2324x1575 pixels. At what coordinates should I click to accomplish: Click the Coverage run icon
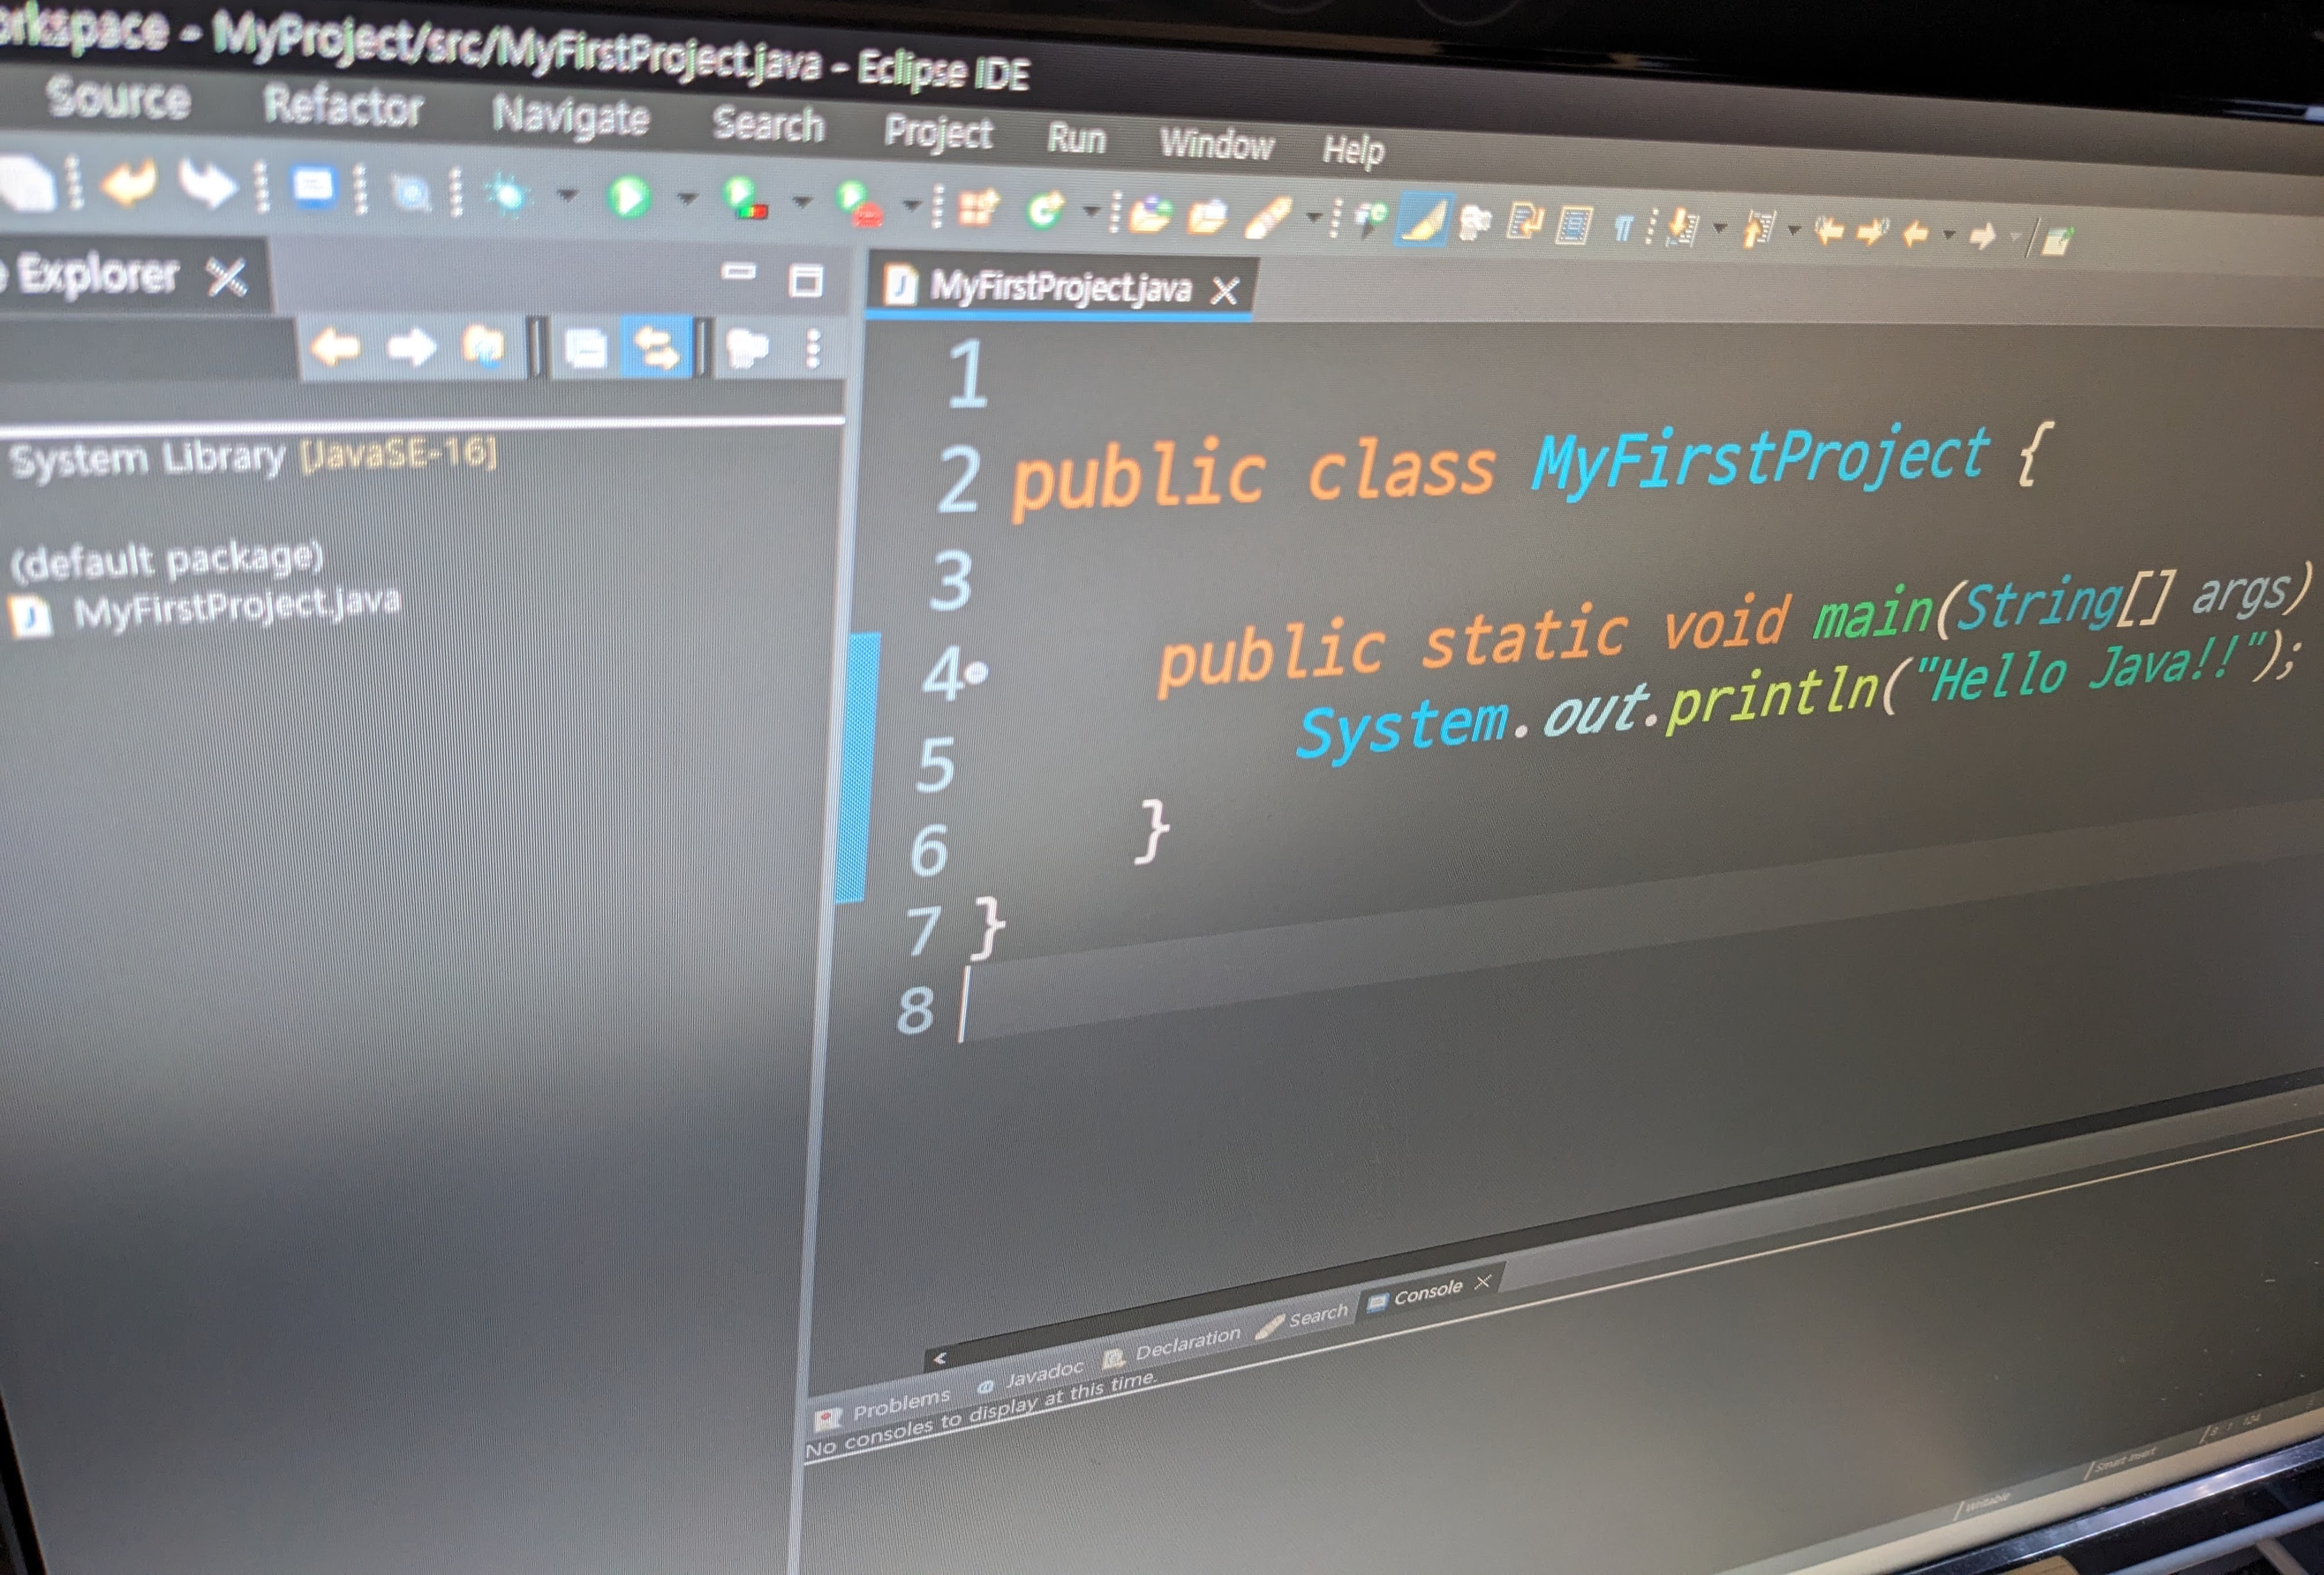pyautogui.click(x=745, y=198)
